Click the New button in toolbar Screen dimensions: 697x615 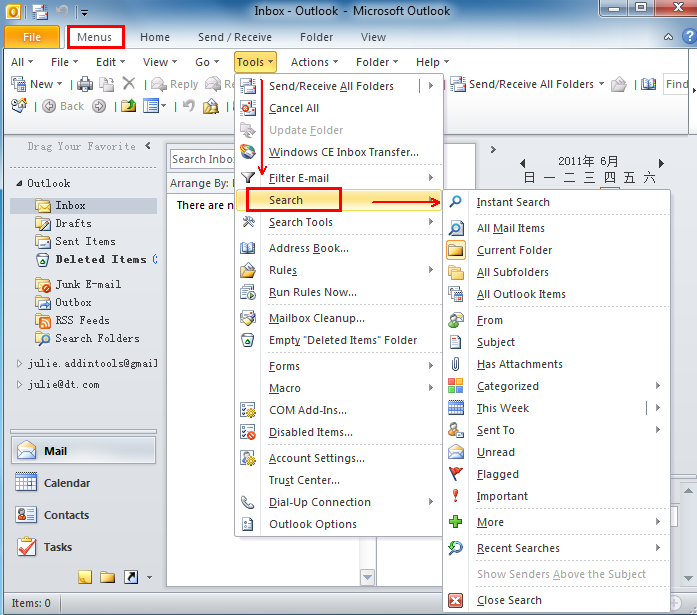coord(36,84)
